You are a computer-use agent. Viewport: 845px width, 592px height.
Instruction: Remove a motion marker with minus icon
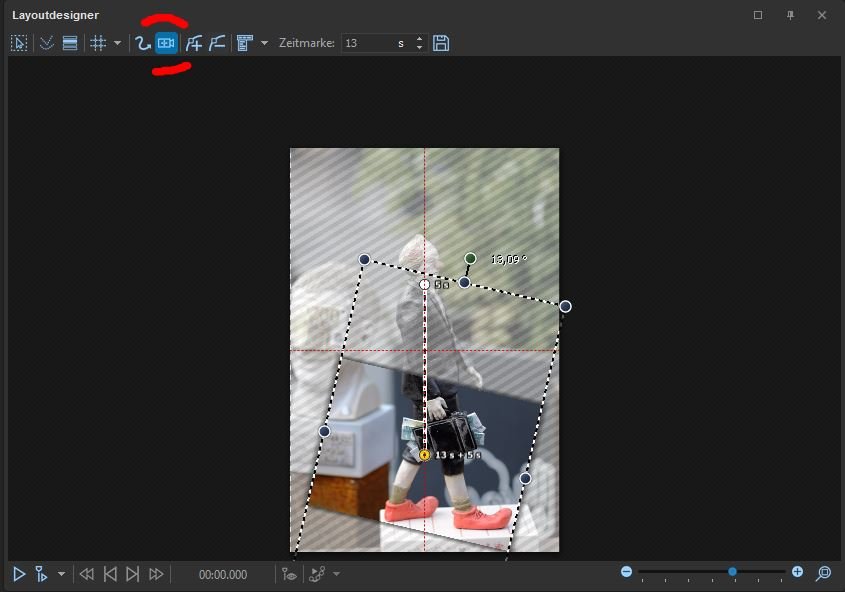(216, 43)
